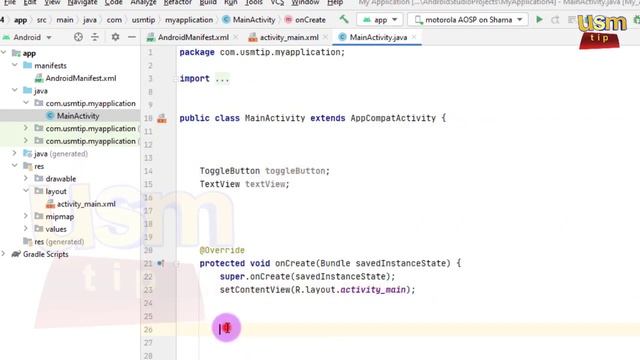640x360 pixels.
Task: Click override gutter marker on line 21
Action: pyautogui.click(x=161, y=263)
